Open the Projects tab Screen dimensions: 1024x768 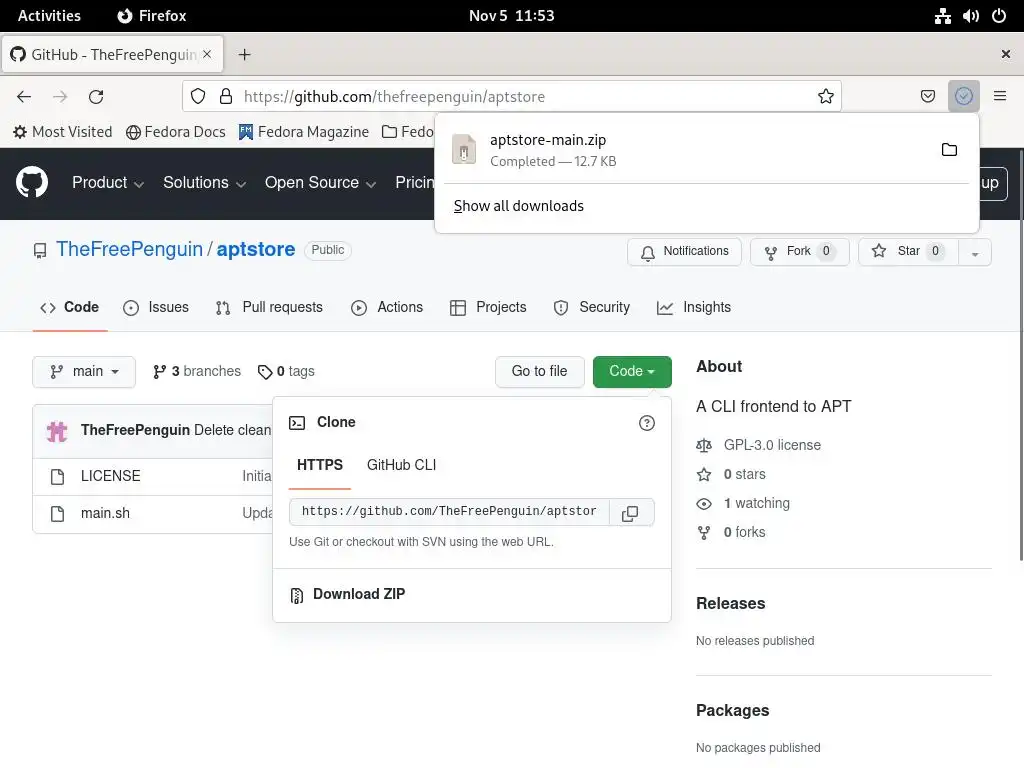pos(488,308)
